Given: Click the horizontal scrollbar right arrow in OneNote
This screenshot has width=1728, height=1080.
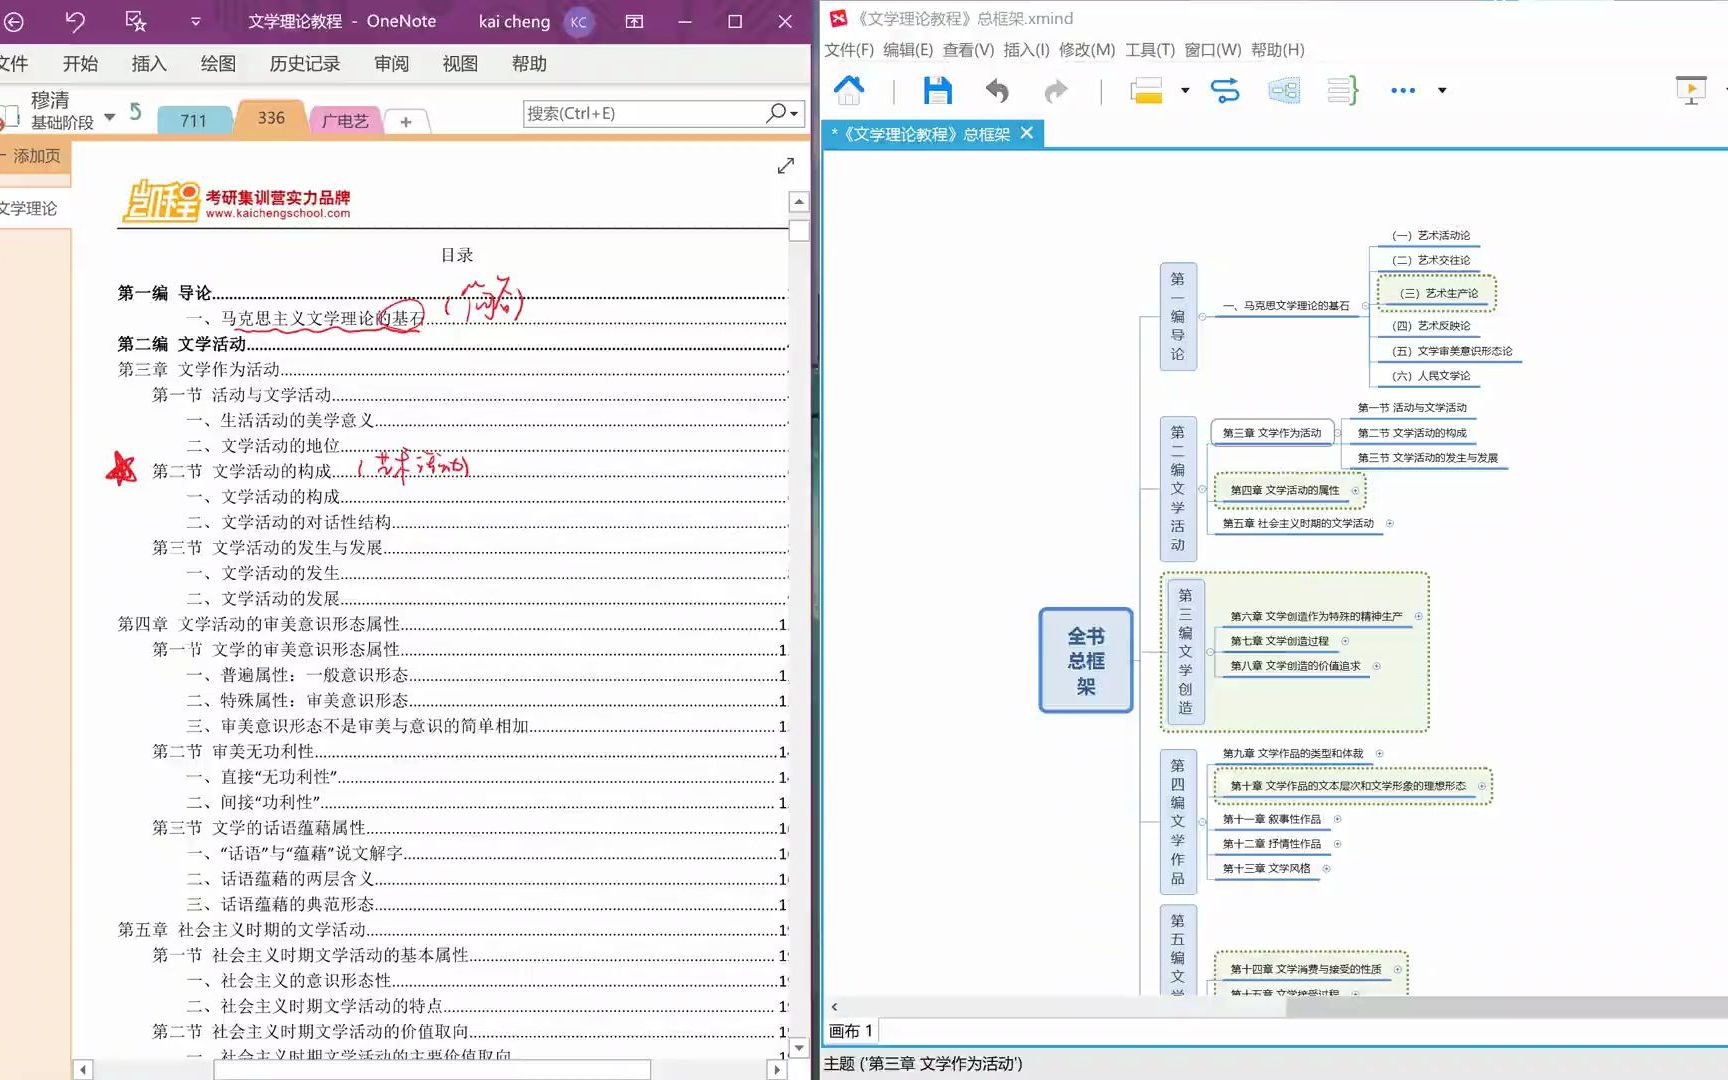Looking at the screenshot, I should (x=777, y=1070).
